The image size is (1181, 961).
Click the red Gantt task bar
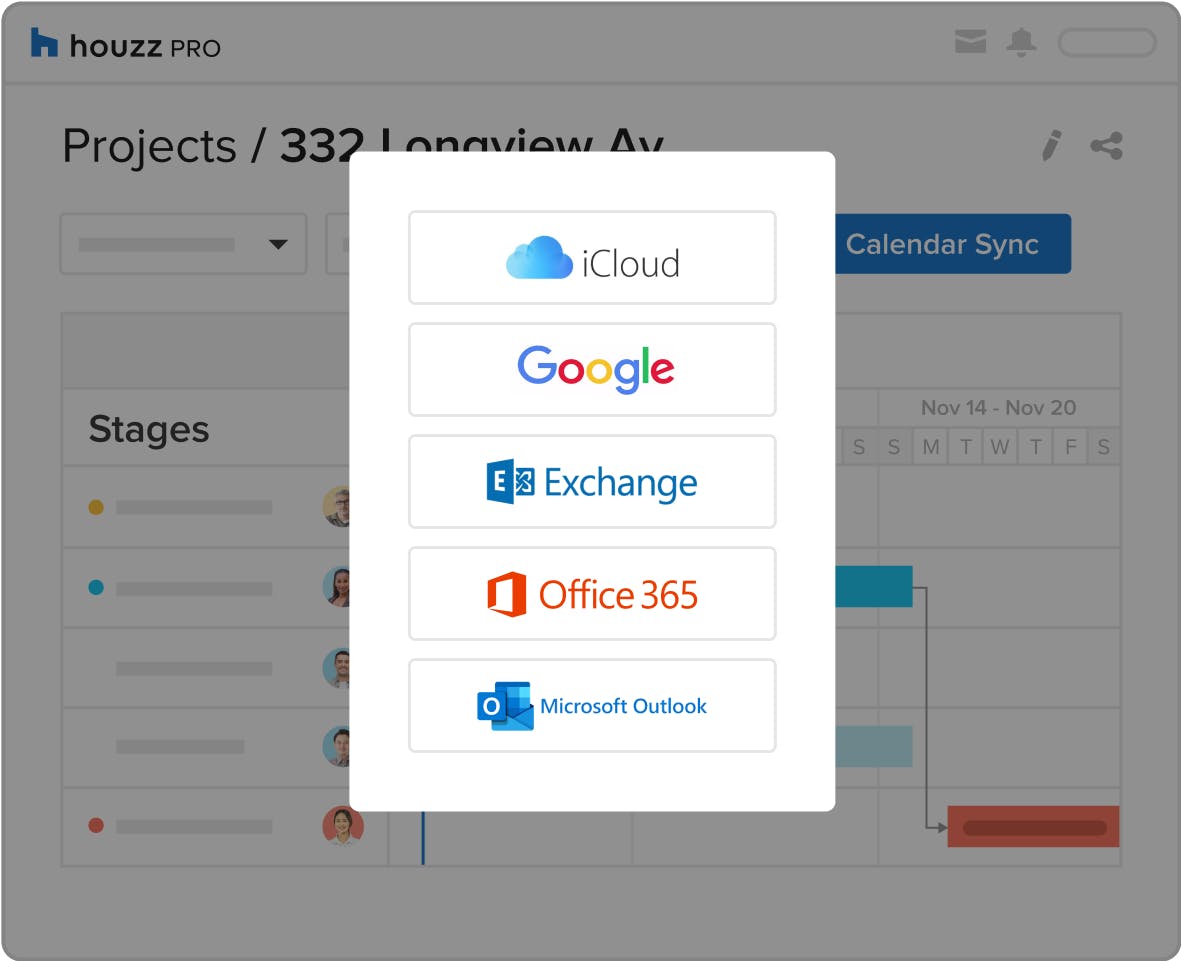pyautogui.click(x=1033, y=826)
